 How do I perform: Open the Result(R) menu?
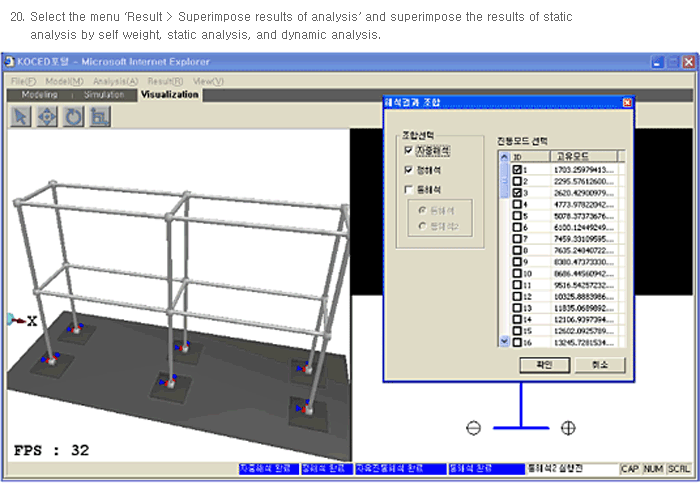coord(165,80)
